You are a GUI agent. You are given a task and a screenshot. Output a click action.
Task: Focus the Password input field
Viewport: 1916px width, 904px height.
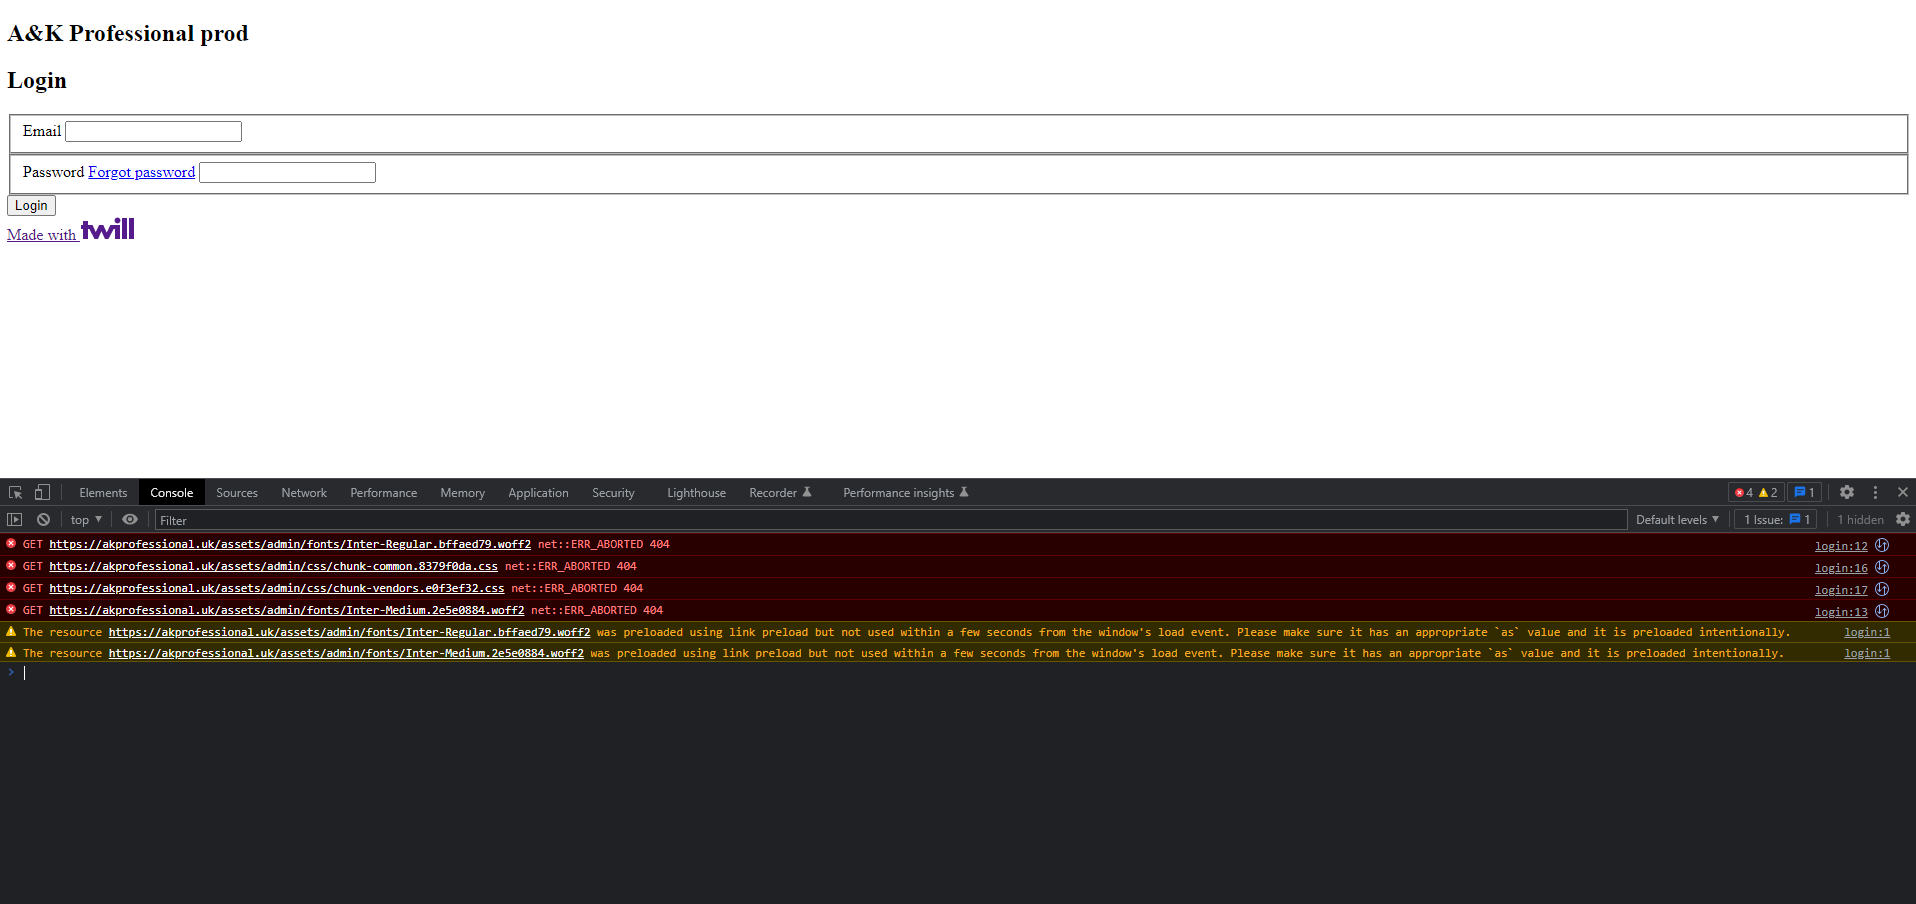click(287, 173)
